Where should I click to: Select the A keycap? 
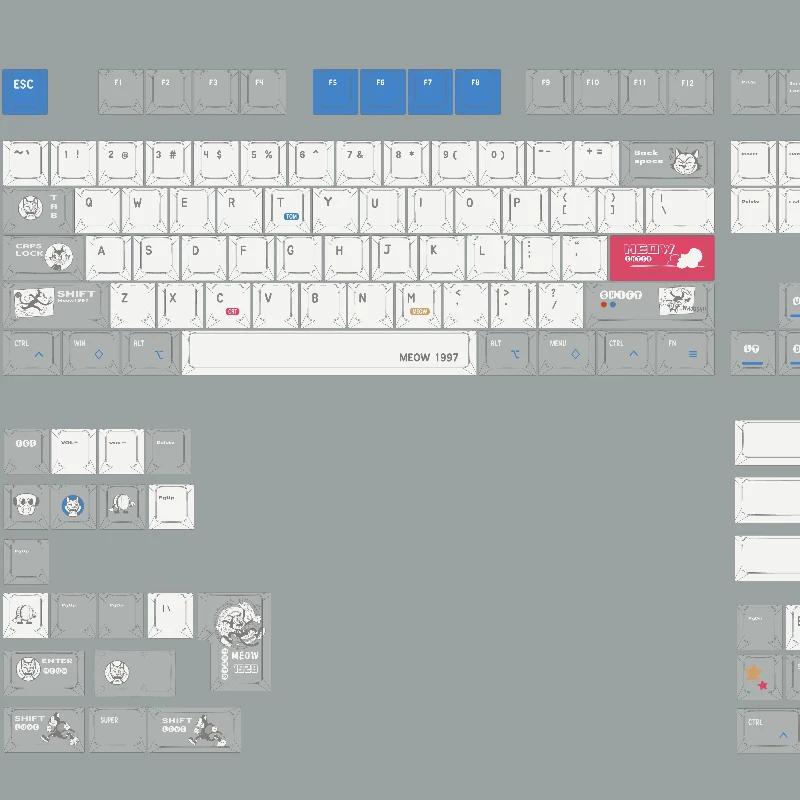coord(109,258)
